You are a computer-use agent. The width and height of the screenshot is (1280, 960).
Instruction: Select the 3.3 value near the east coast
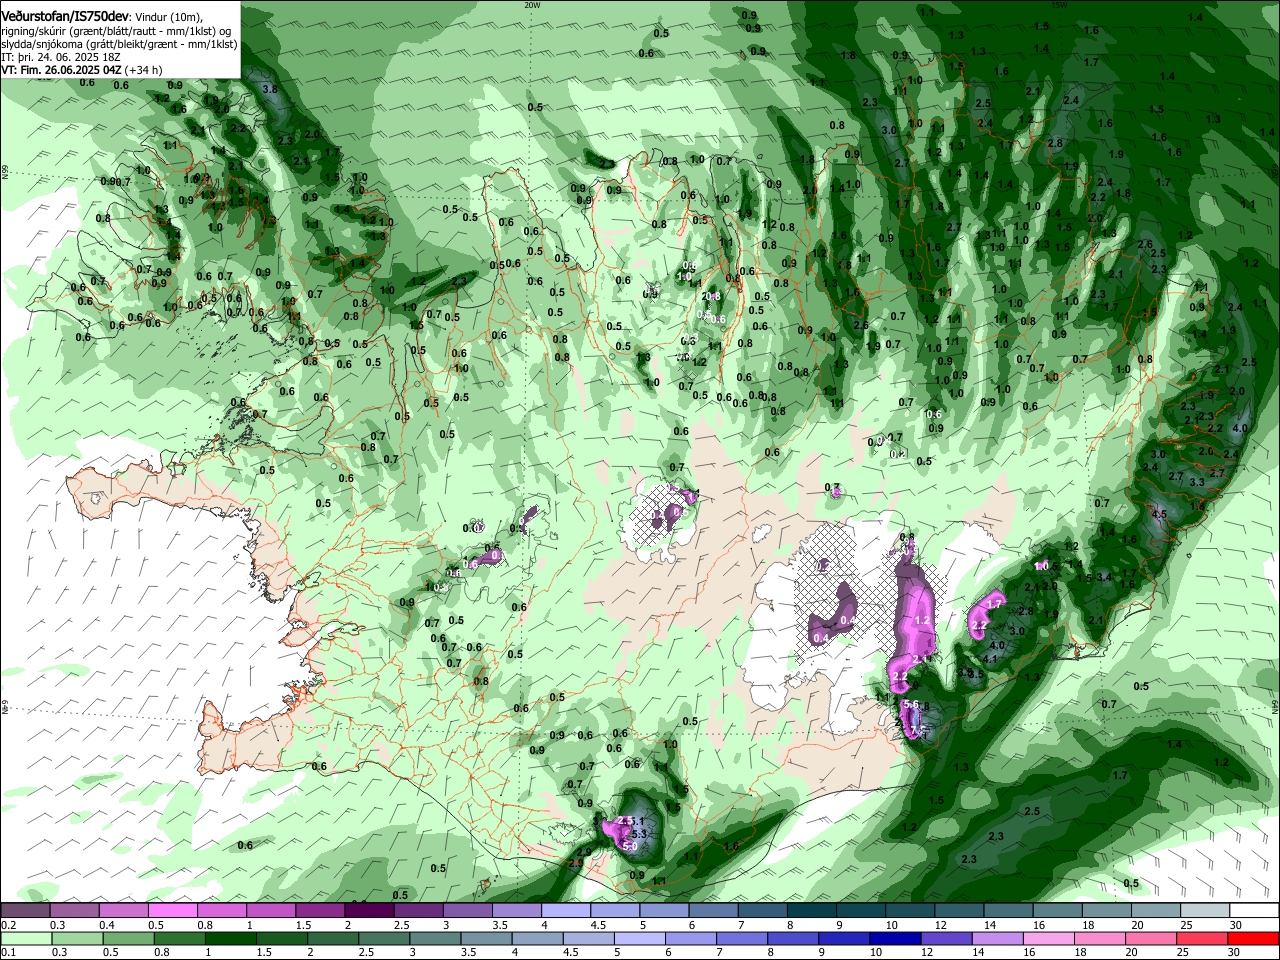coord(1196,482)
